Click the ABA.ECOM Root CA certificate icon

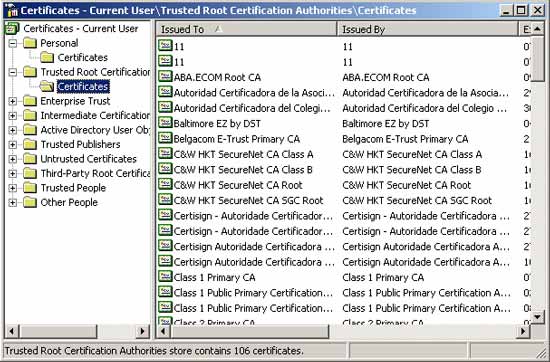pos(165,76)
